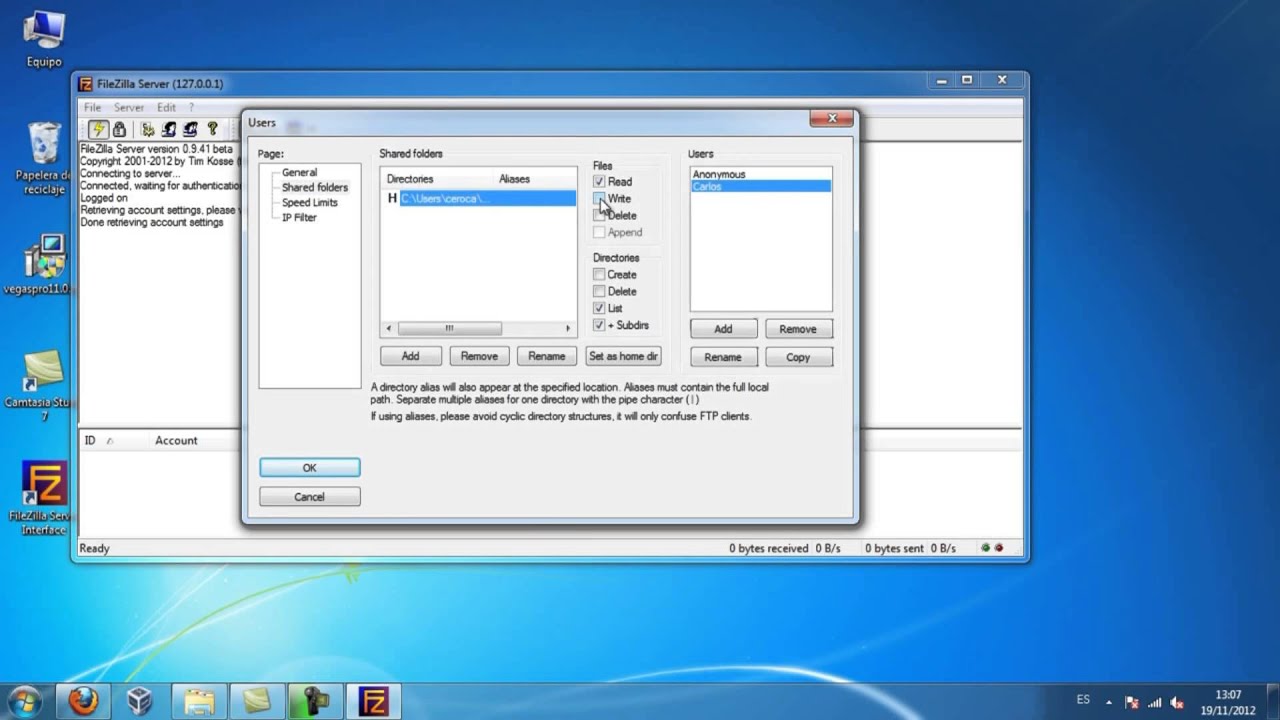Click the directories list horizontal scrollbar thumb
Screen dimensions: 1280x720
449,329
